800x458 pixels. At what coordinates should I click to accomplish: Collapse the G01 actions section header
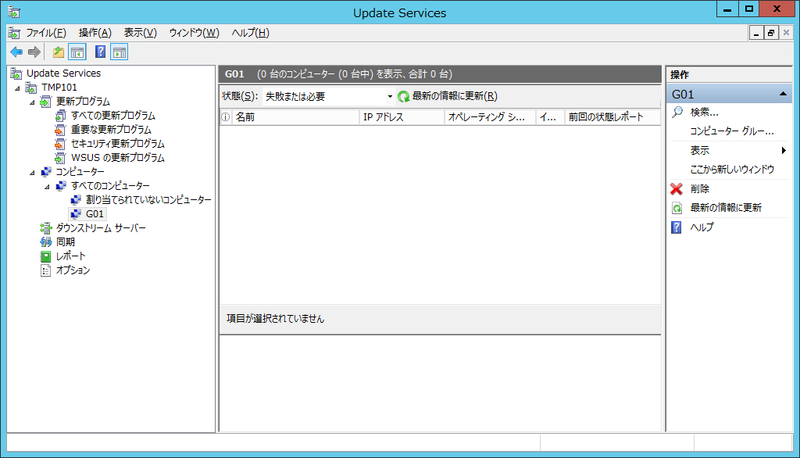point(783,94)
